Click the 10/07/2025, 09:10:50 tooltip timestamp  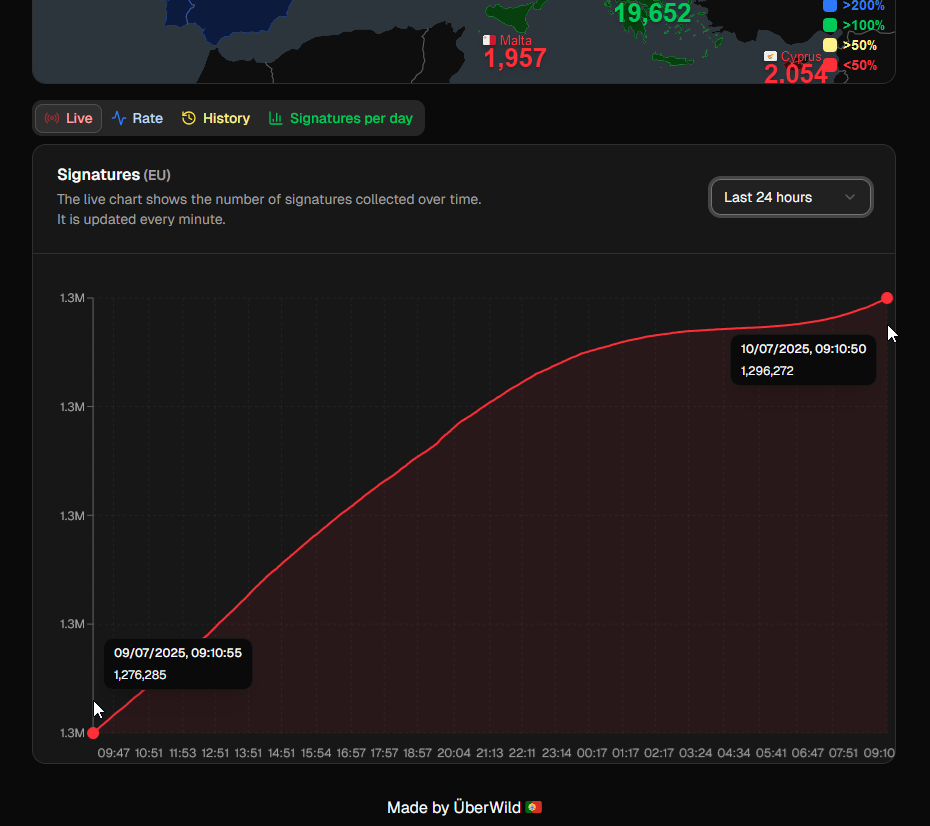tap(803, 349)
